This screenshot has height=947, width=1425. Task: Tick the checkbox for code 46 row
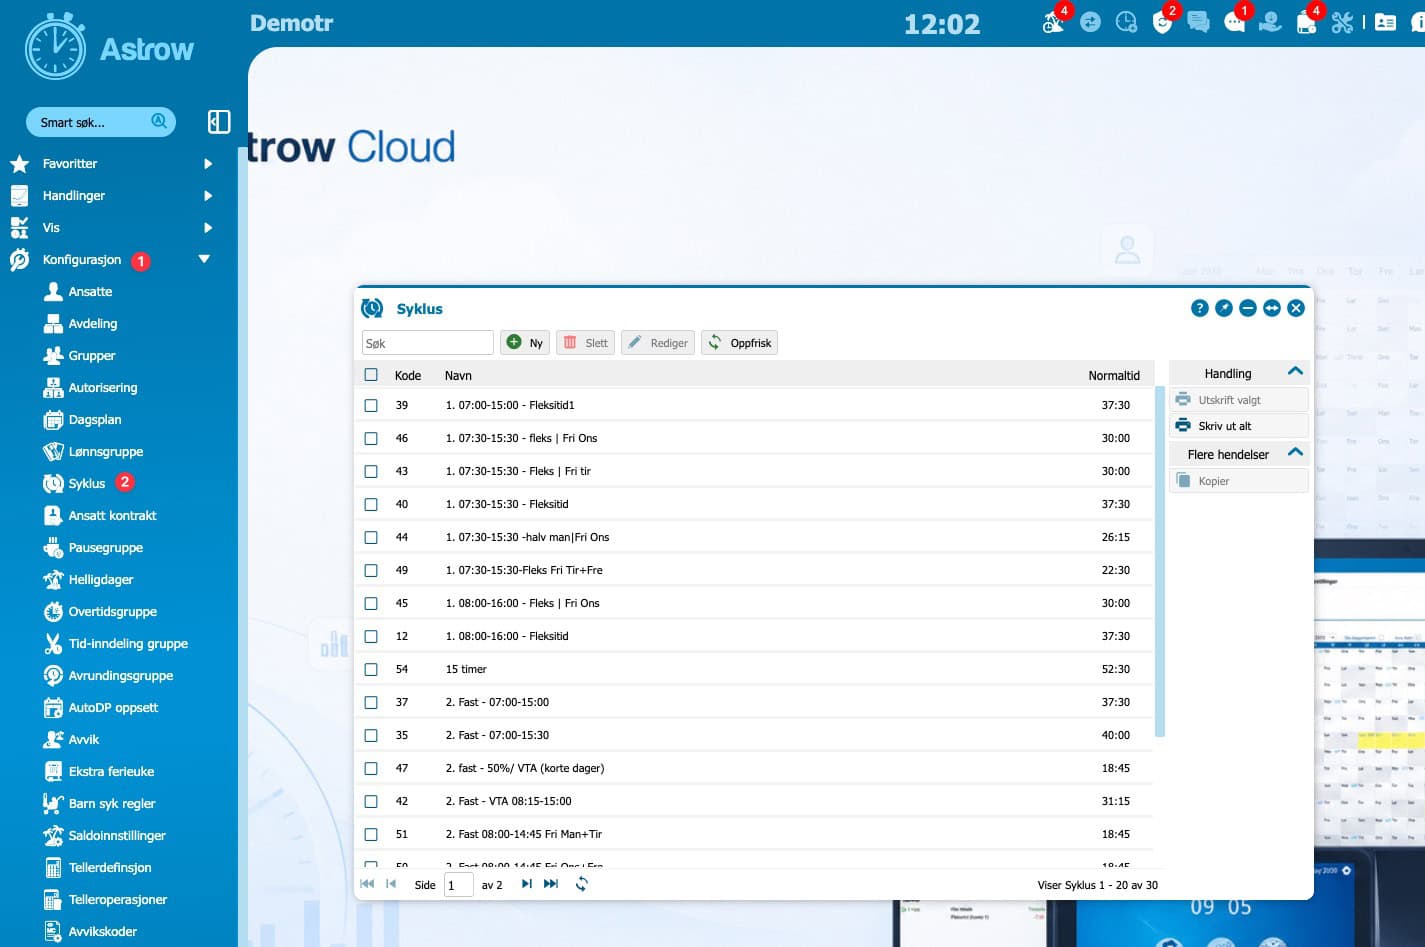371,438
